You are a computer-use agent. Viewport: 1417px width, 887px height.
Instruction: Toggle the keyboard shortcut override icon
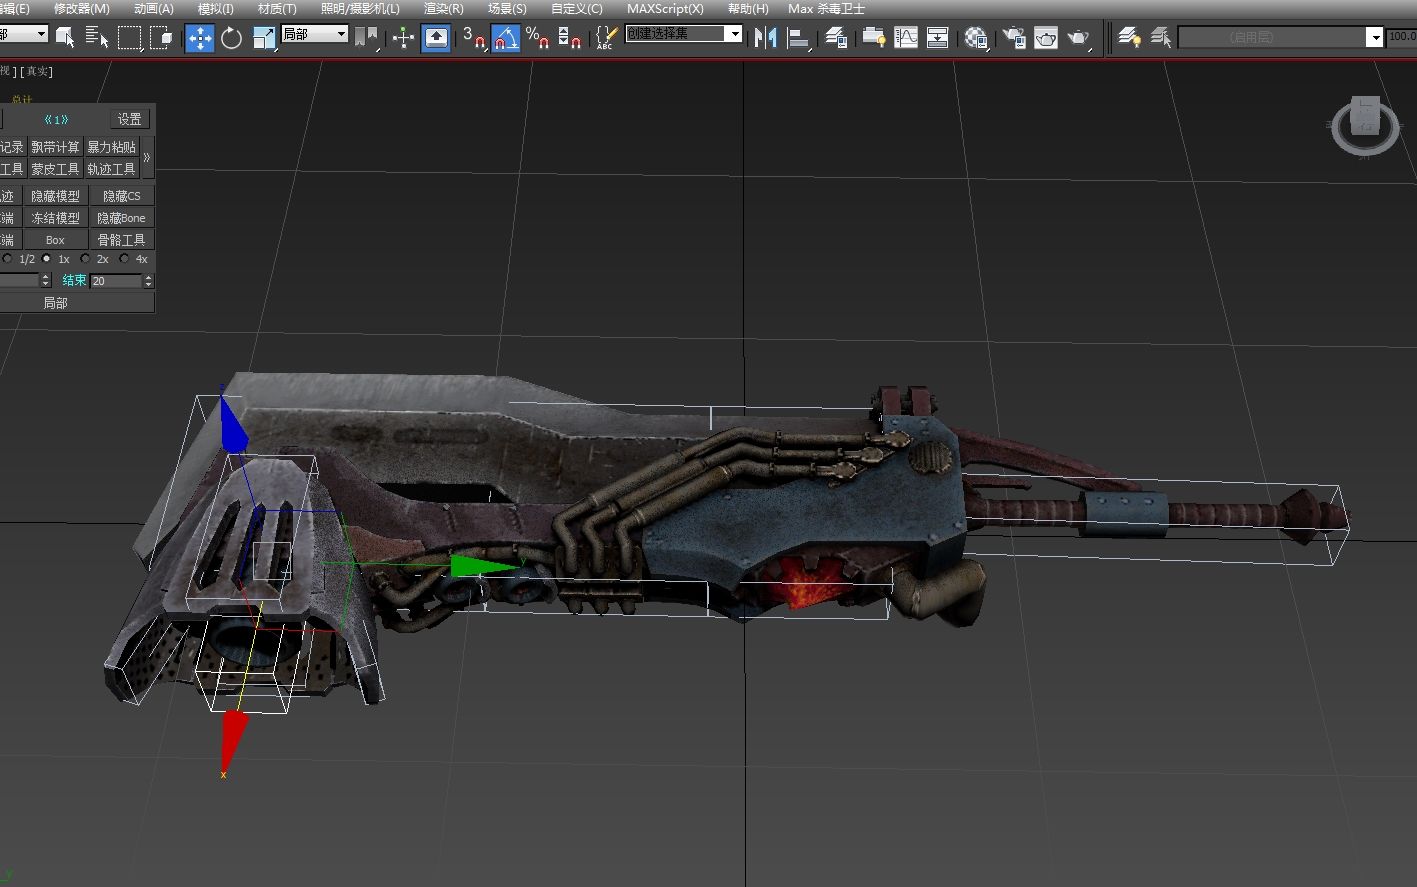[x=436, y=38]
